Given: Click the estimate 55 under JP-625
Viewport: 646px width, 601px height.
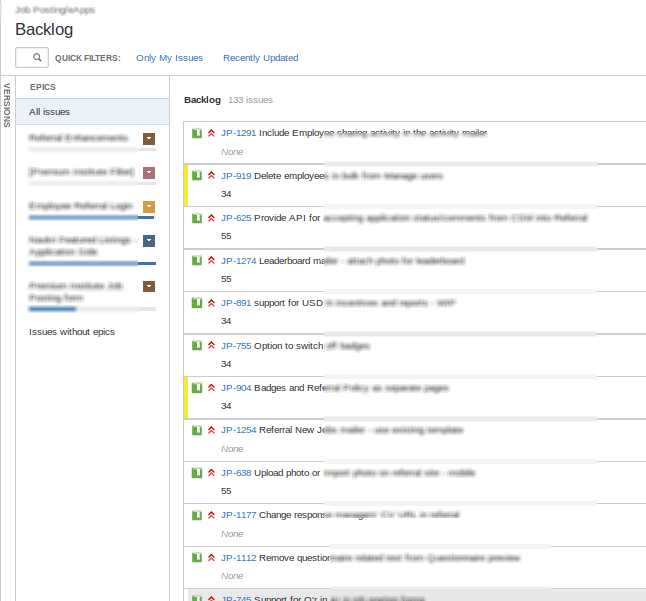Looking at the screenshot, I should [226, 236].
